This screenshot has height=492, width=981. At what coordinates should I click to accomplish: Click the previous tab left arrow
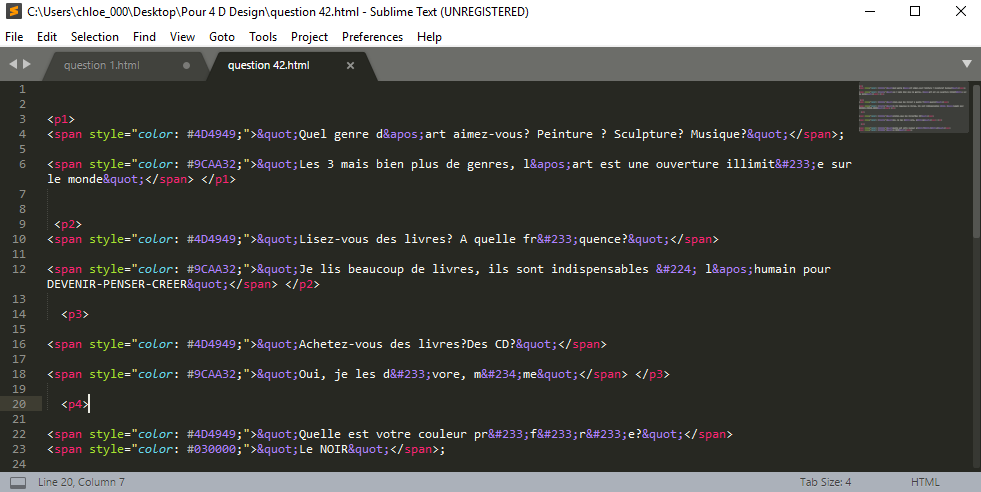point(13,65)
